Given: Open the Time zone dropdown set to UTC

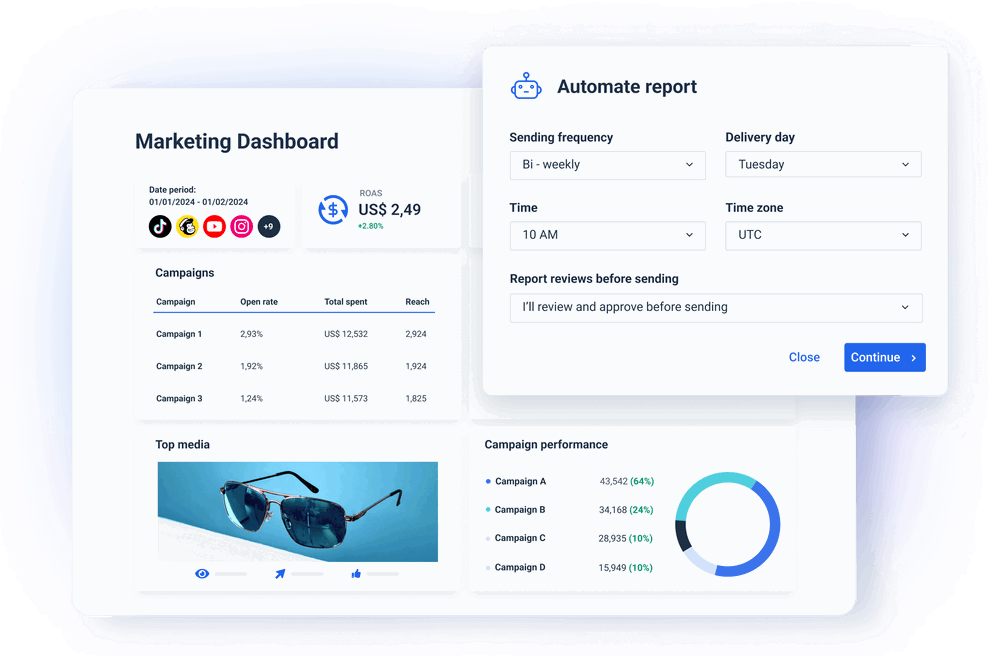Looking at the screenshot, I should (822, 235).
